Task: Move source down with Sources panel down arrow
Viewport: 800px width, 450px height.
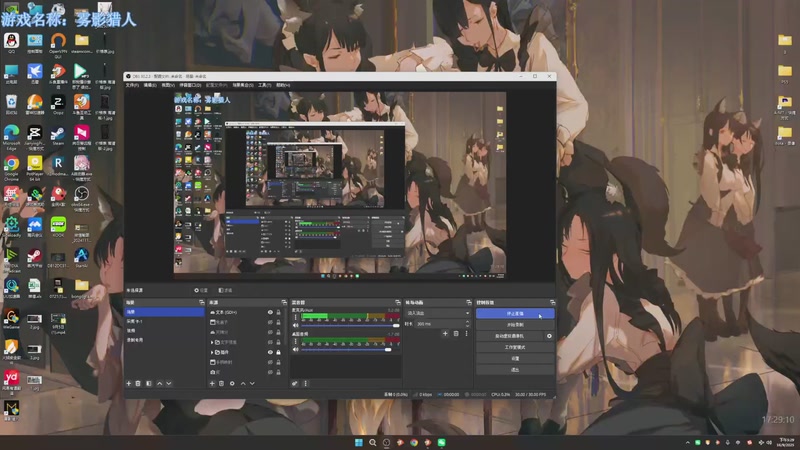Action: 252,383
